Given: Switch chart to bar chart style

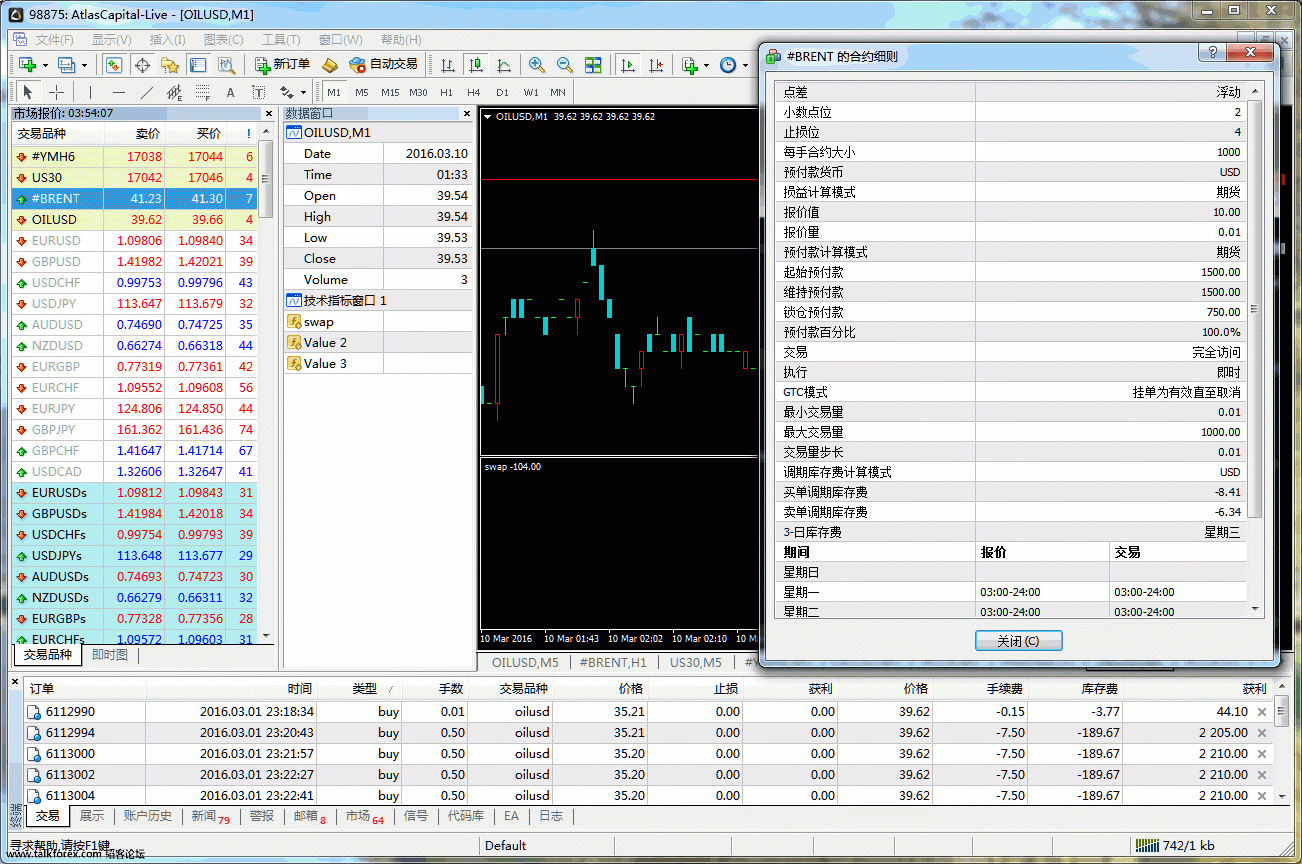Looking at the screenshot, I should (448, 65).
